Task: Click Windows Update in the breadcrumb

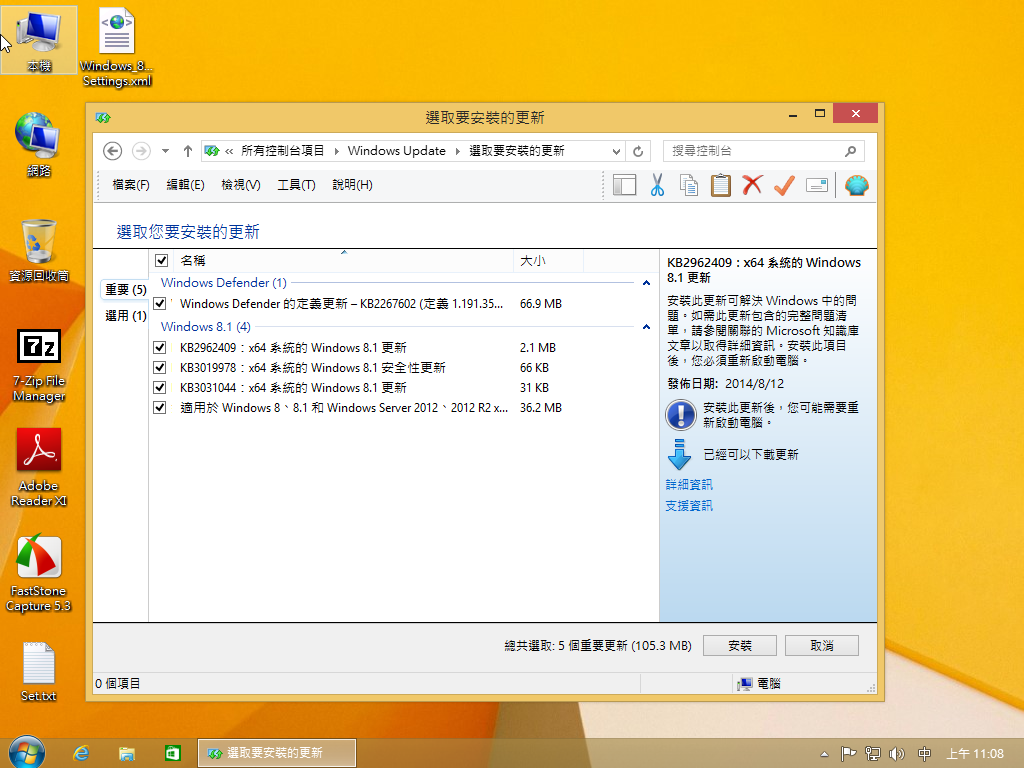Action: click(396, 151)
